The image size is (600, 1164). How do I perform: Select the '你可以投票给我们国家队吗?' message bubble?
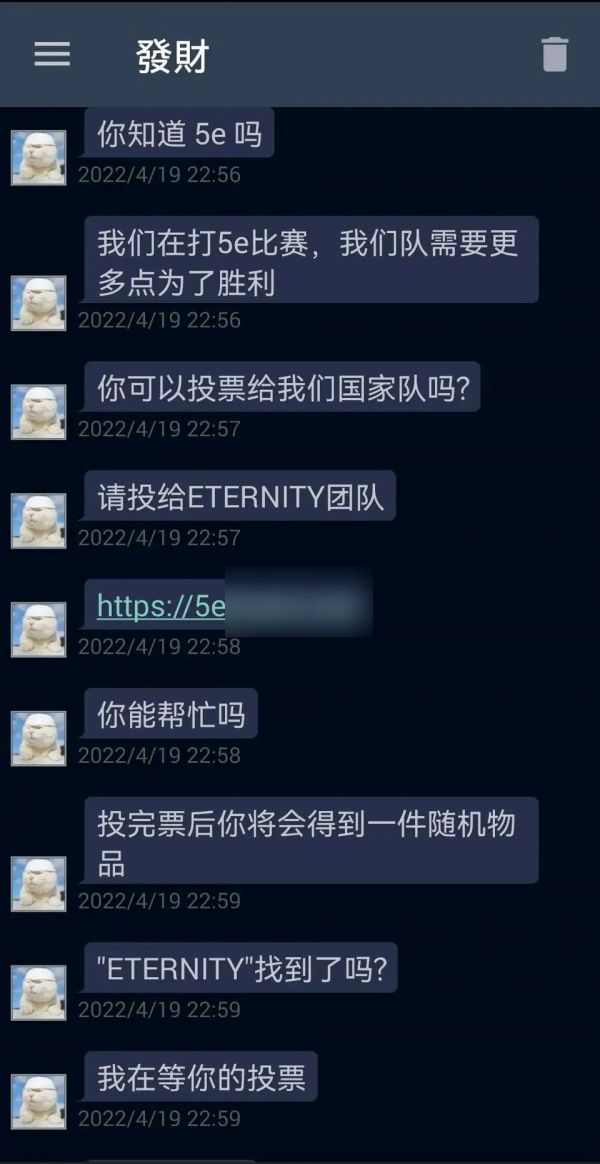pyautogui.click(x=282, y=387)
